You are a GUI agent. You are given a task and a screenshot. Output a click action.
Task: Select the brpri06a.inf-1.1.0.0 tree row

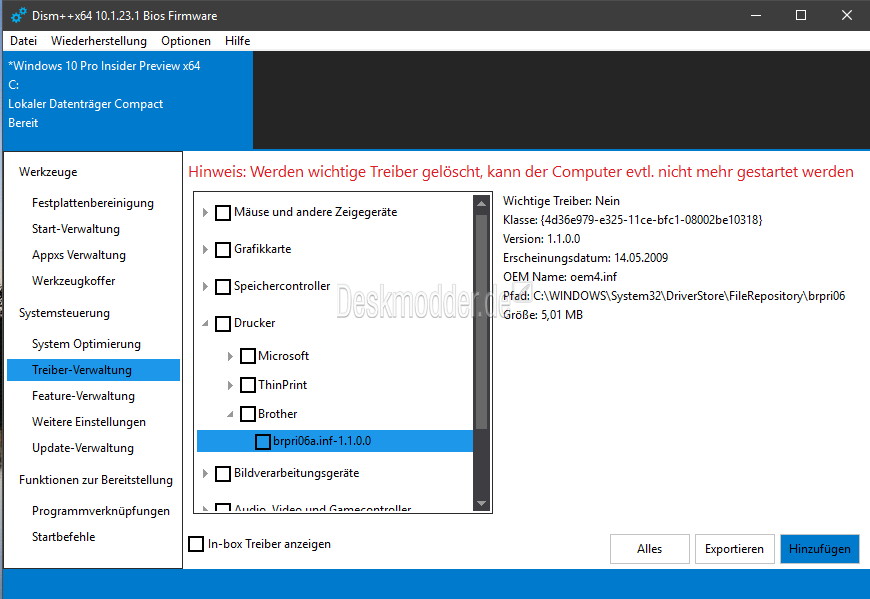tap(335, 441)
